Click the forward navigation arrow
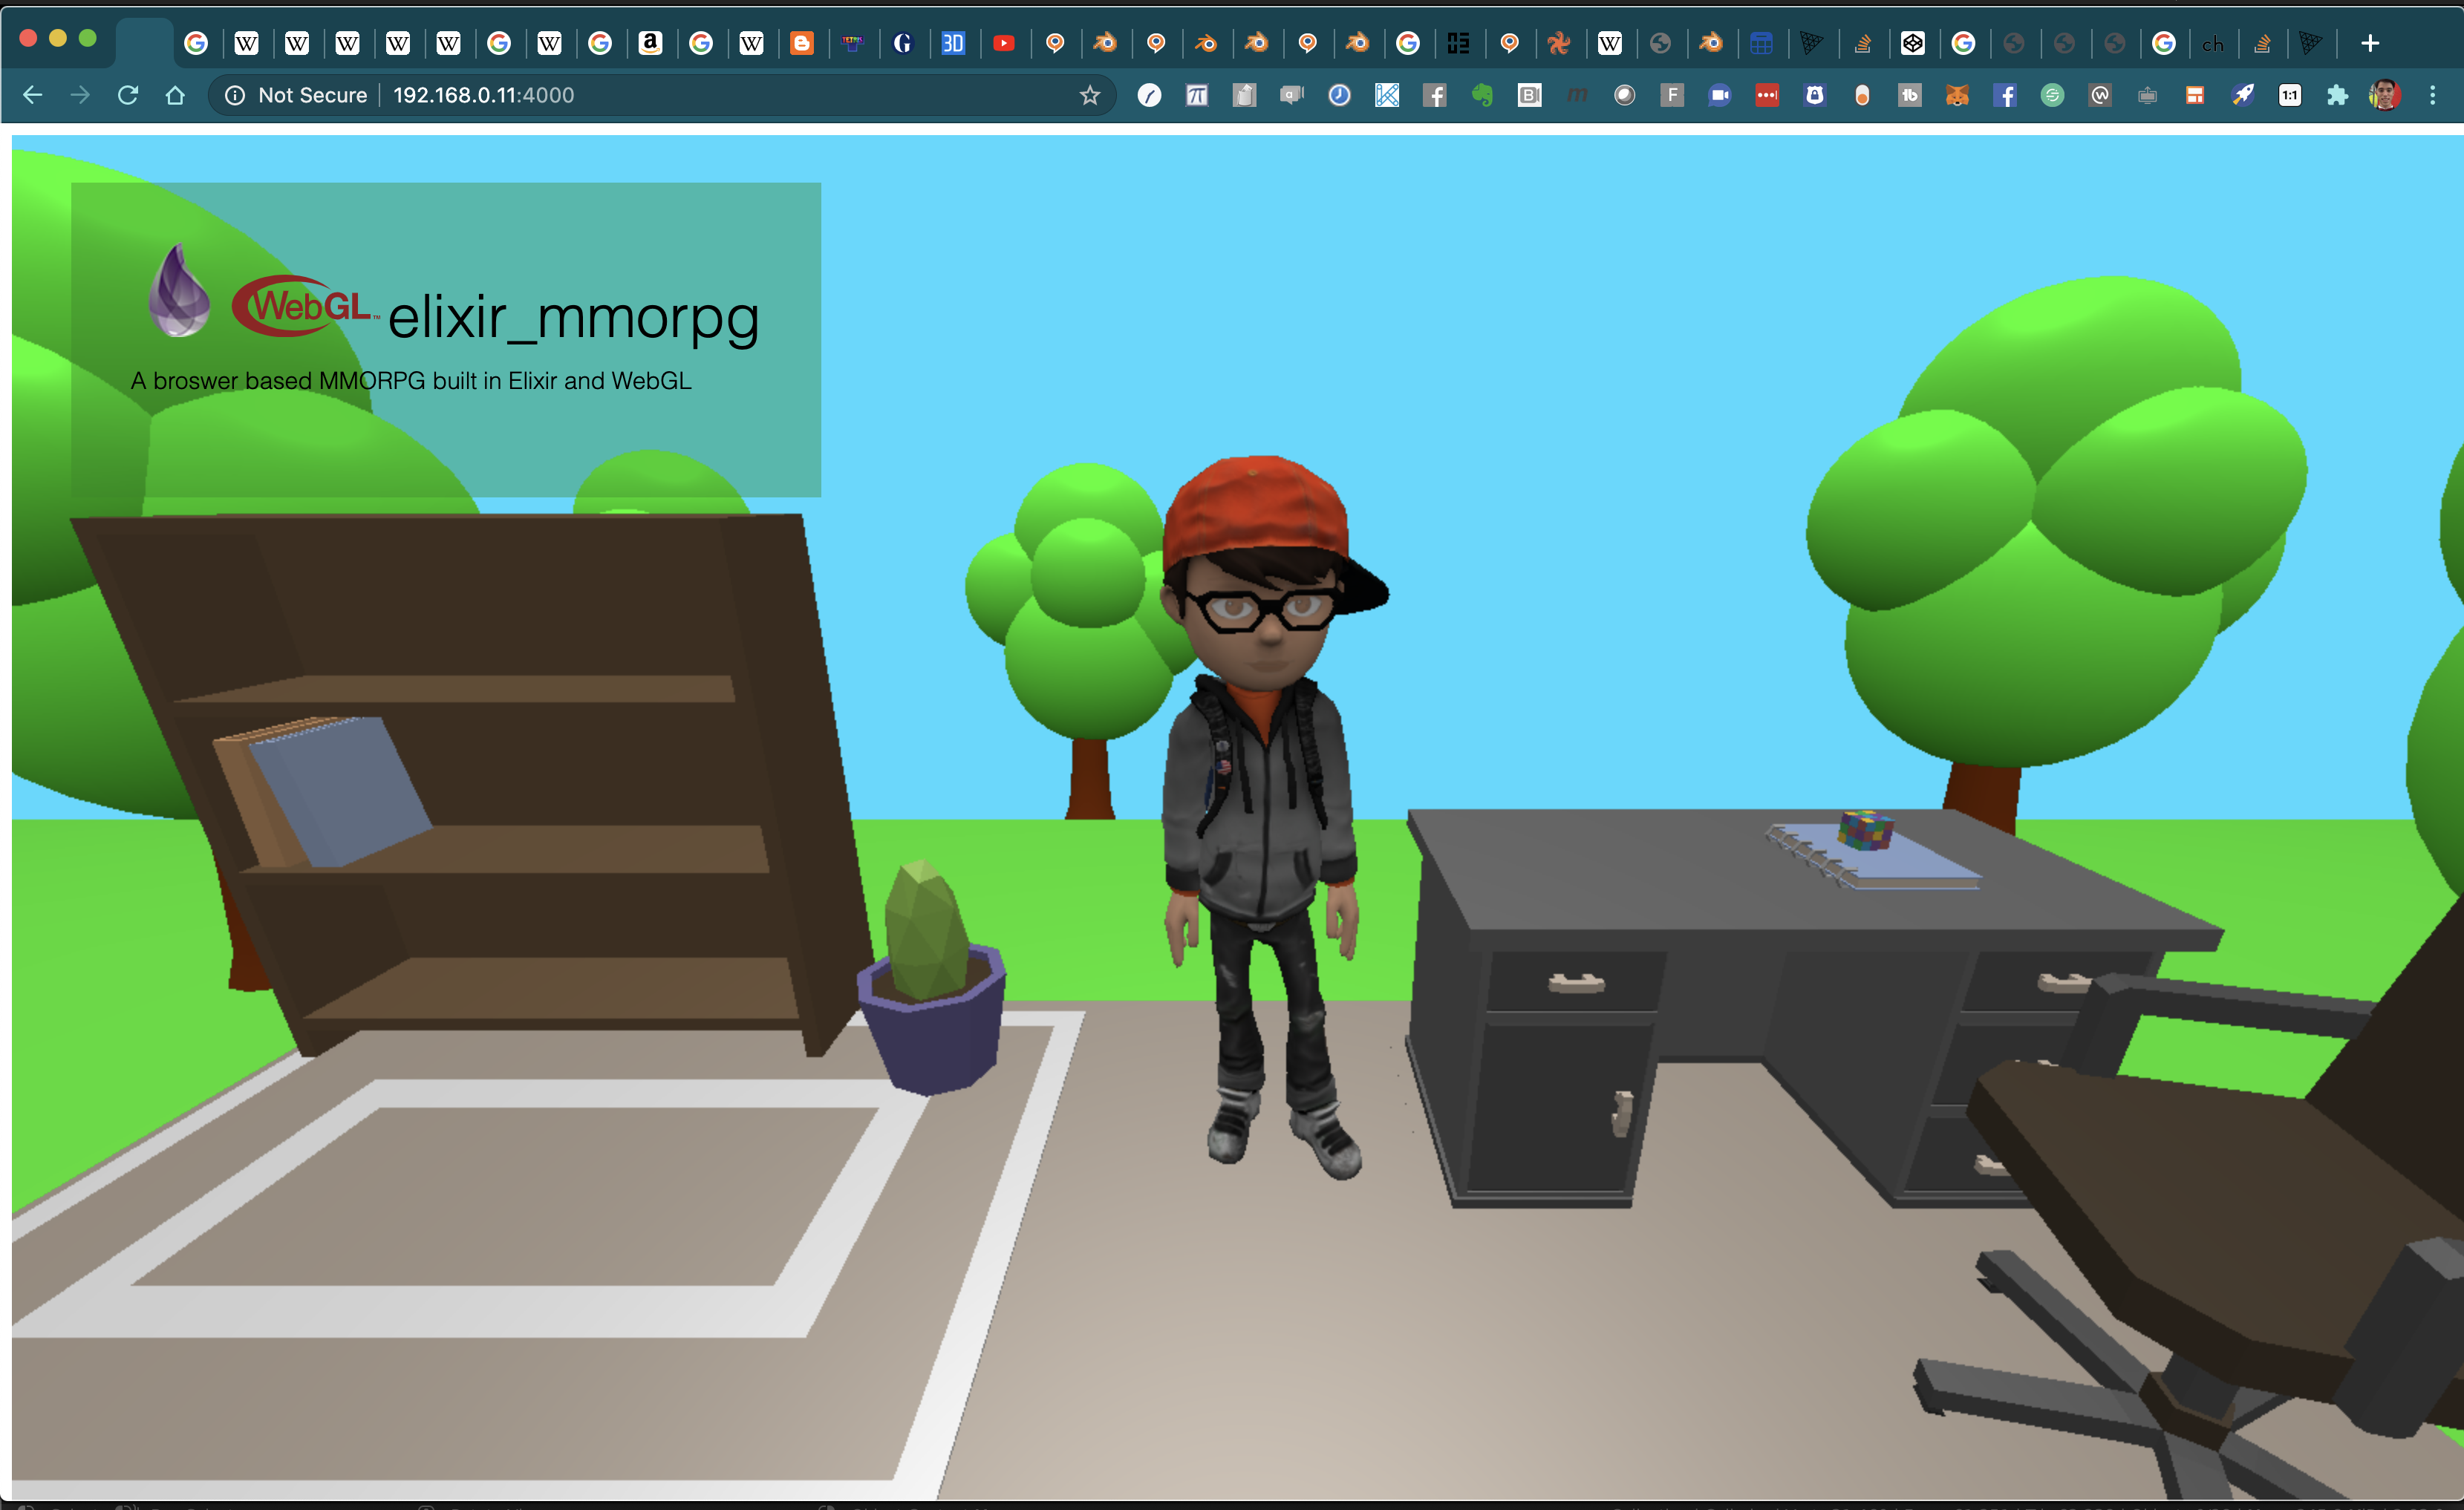2464x1510 pixels. click(x=80, y=95)
